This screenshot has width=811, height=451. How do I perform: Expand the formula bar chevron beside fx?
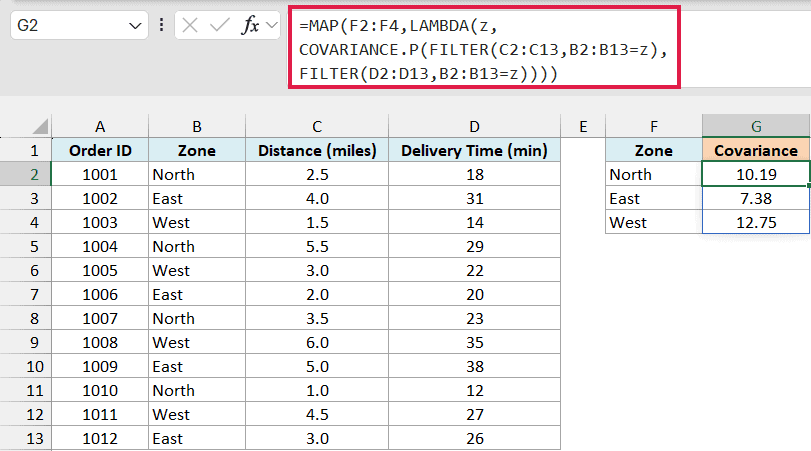tap(272, 25)
